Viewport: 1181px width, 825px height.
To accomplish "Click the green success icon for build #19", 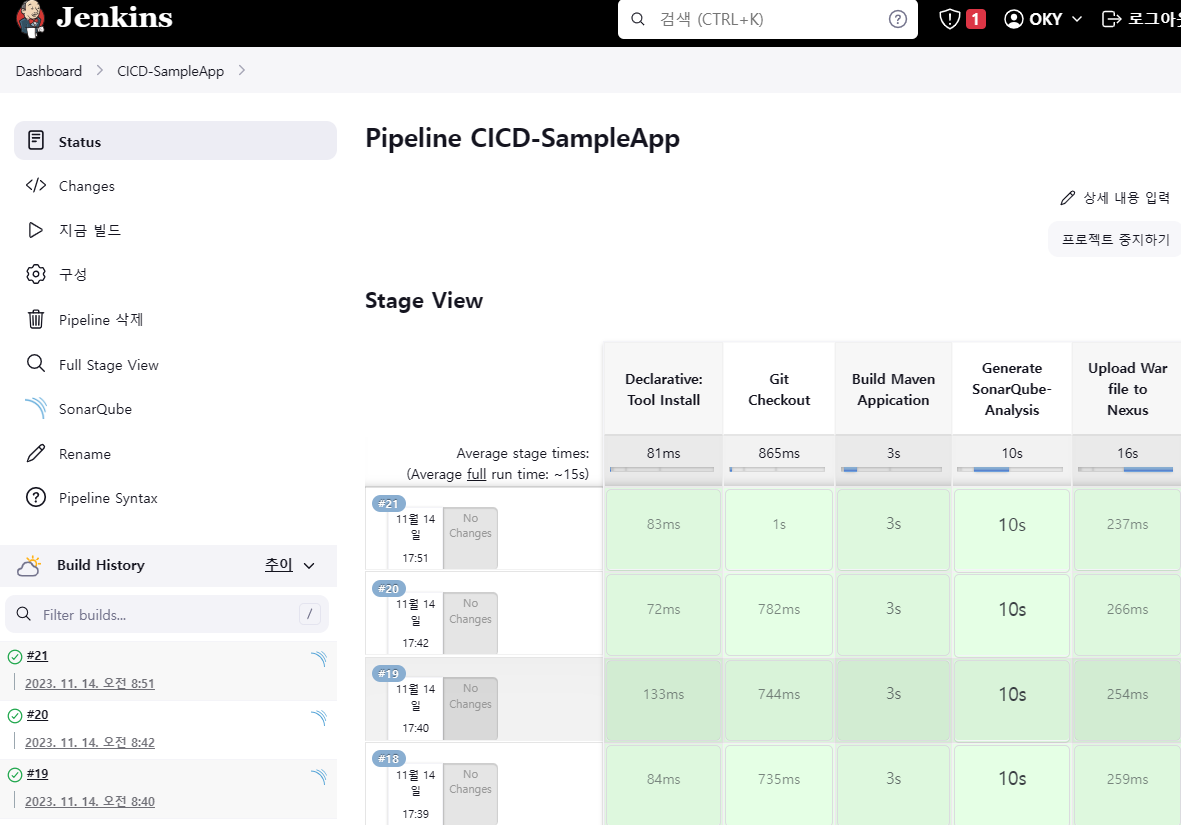I will (x=14, y=775).
